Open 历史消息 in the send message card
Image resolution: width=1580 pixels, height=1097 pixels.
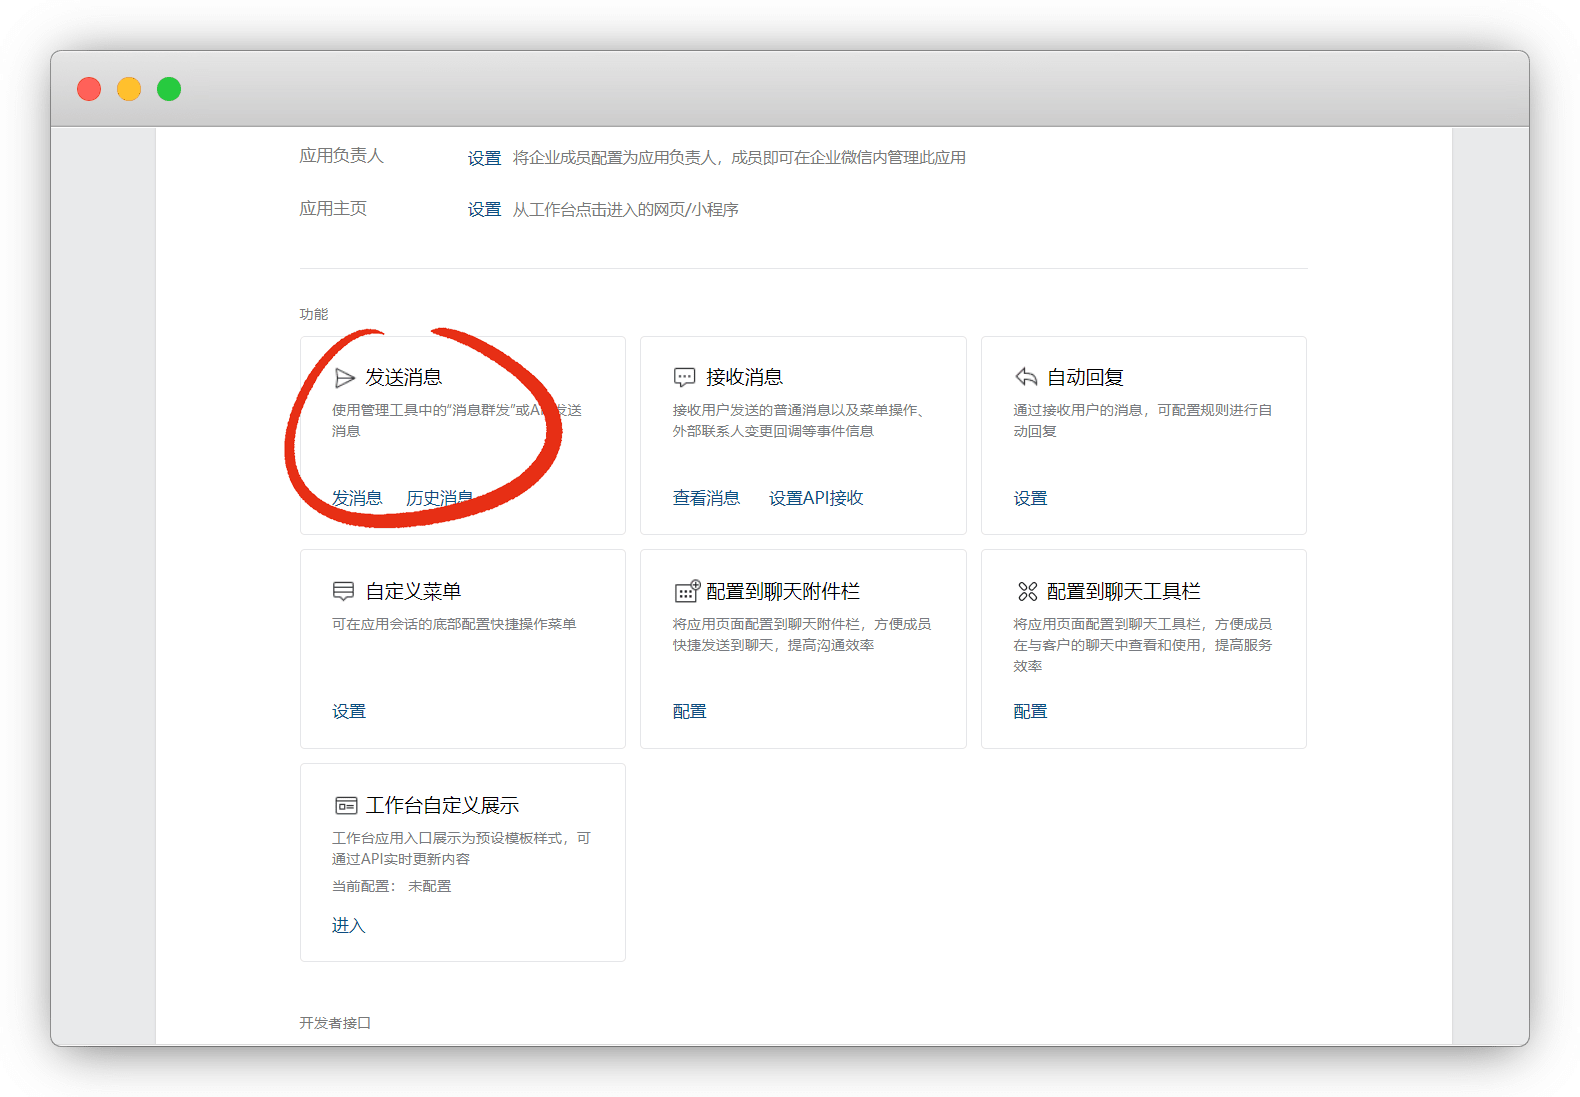click(x=439, y=498)
